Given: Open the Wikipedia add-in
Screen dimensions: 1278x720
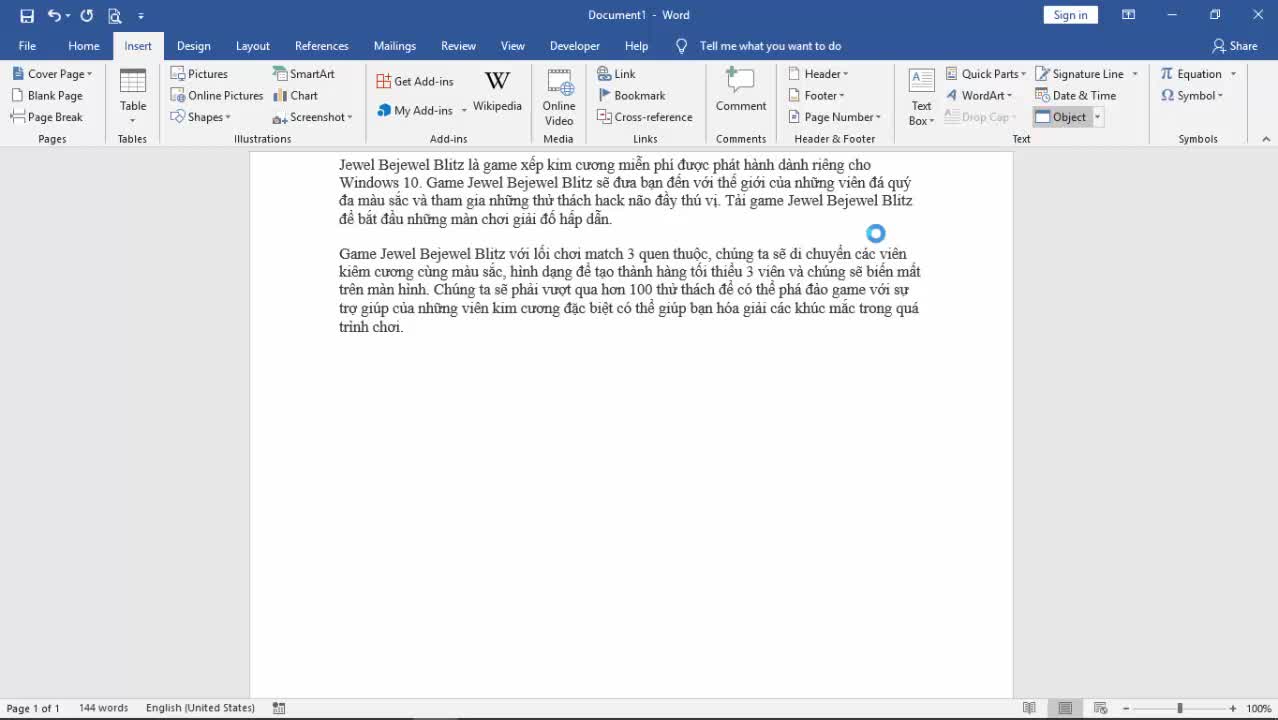Looking at the screenshot, I should [497, 92].
